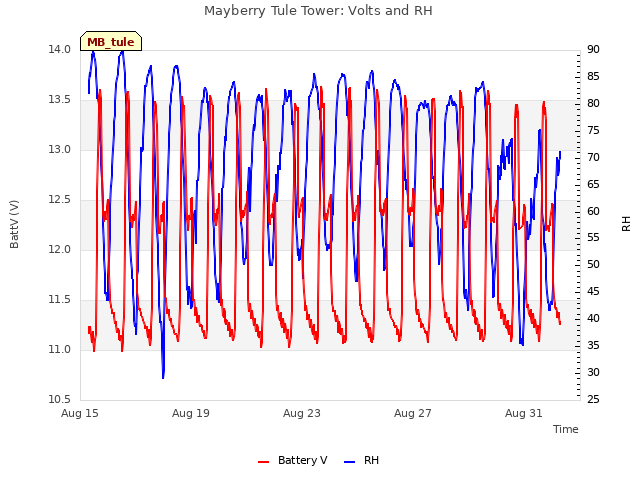Image resolution: width=640 pixels, height=480 pixels.
Task: Click the 85 RH tick label
Action: coord(593,77)
